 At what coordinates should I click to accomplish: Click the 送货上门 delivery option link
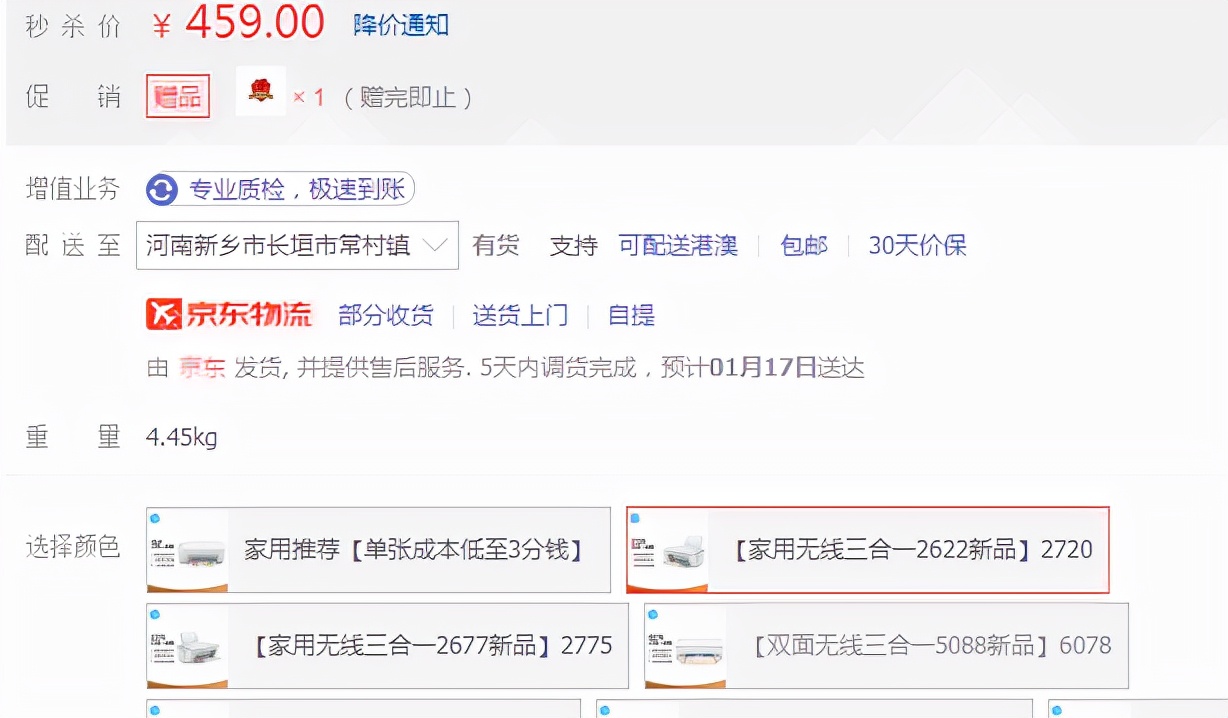[x=520, y=314]
